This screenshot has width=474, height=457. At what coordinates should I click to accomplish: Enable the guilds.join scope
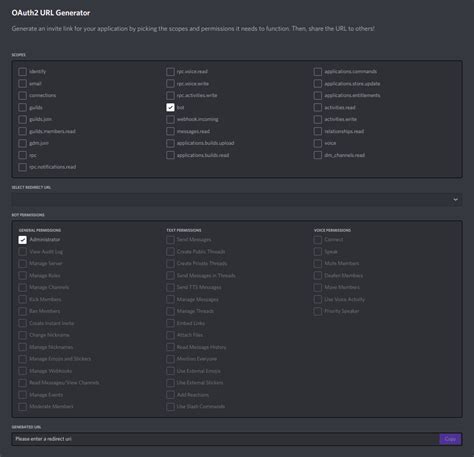[x=22, y=119]
